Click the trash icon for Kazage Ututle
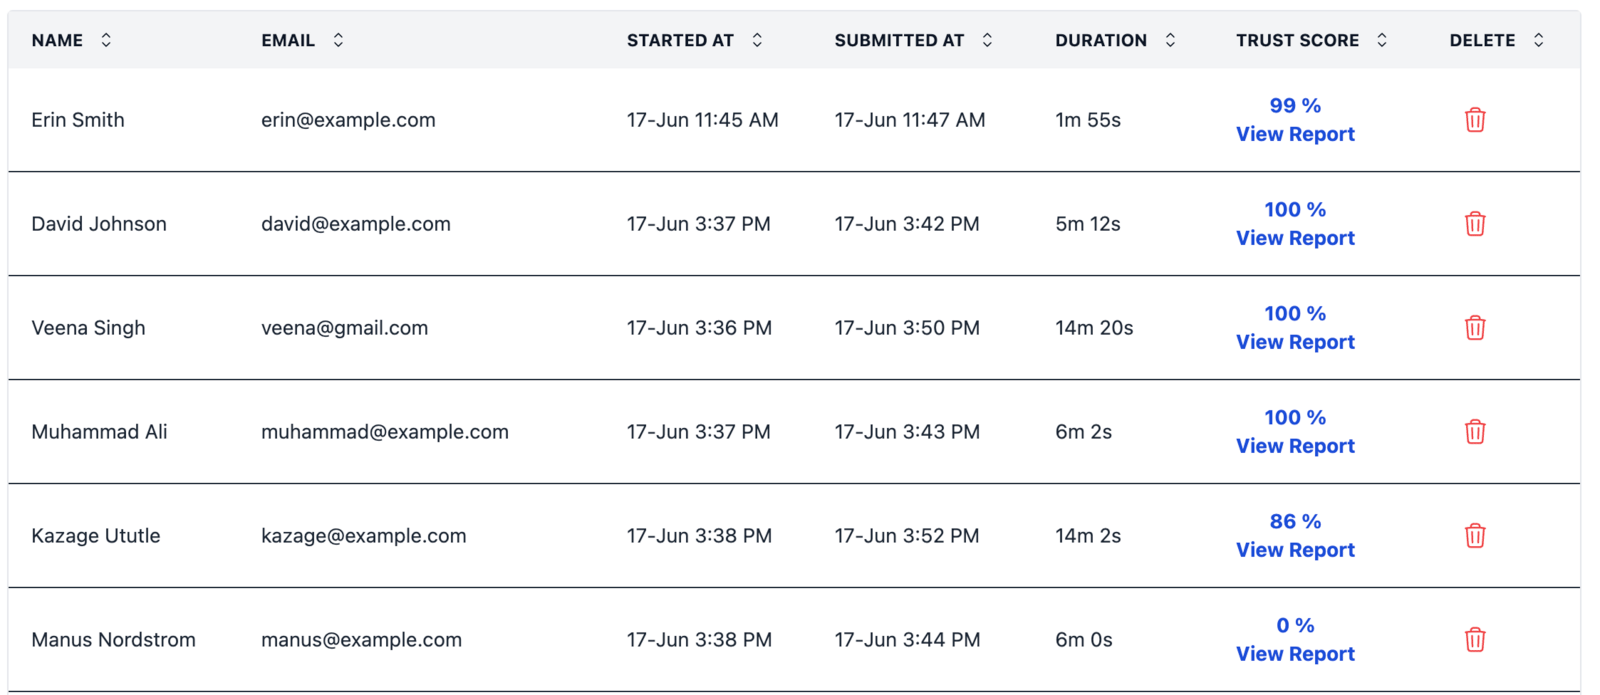 coord(1475,536)
